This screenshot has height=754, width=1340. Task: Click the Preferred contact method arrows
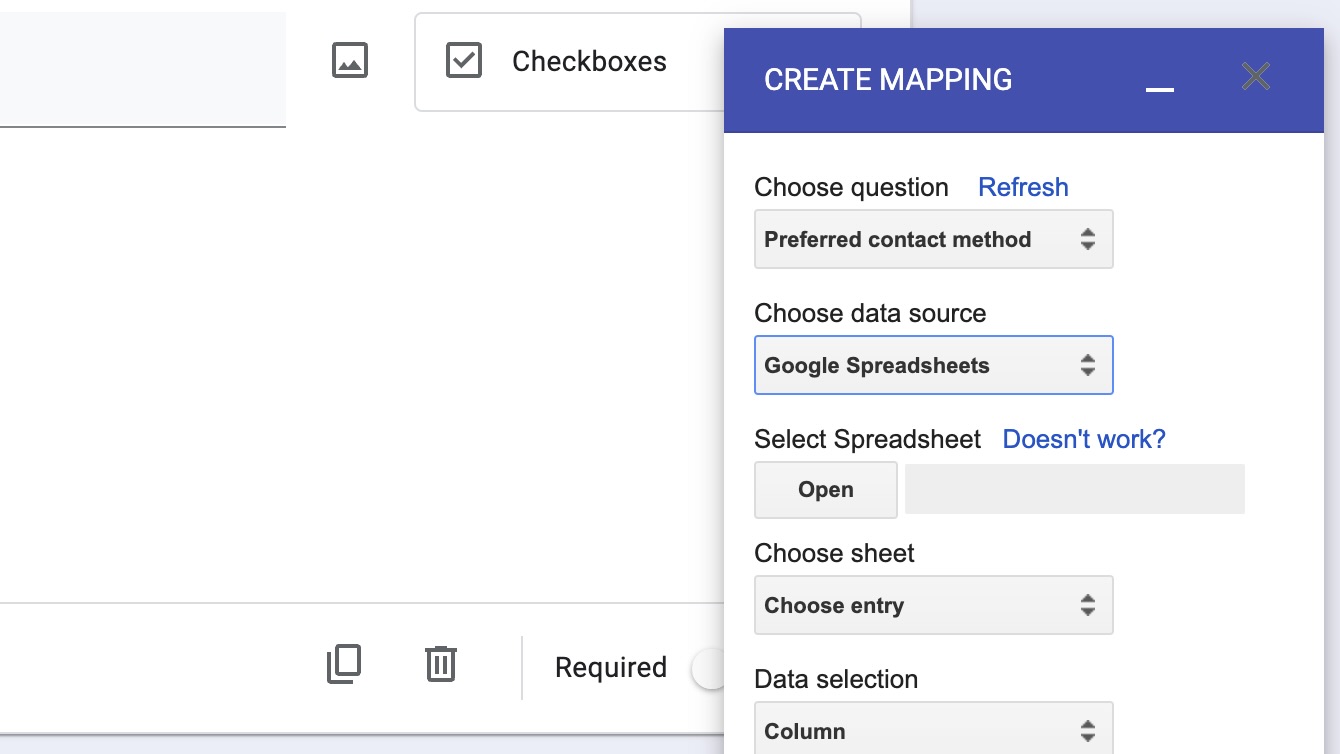[1088, 240]
